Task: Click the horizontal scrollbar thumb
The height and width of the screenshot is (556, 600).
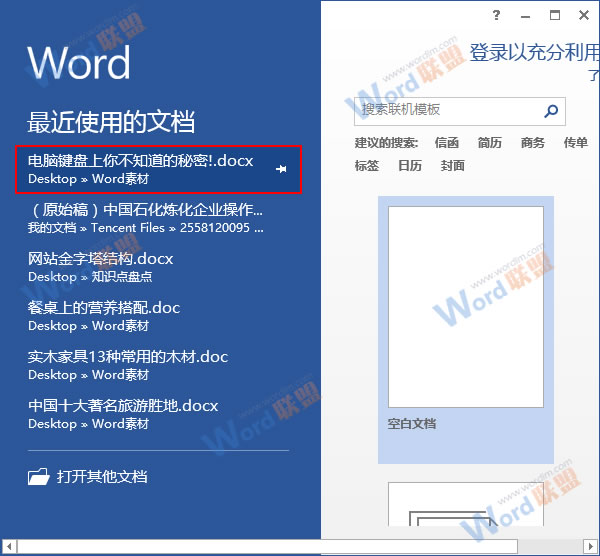Action: 267,546
